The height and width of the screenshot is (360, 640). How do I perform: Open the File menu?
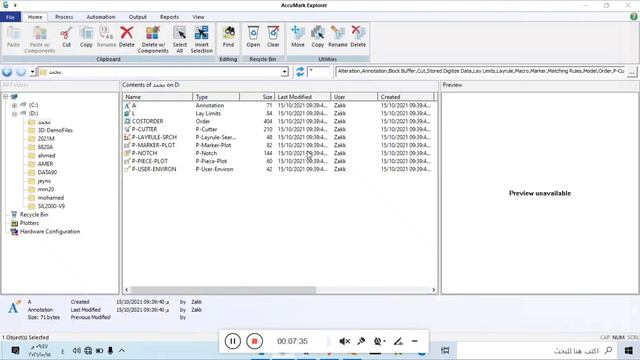(11, 17)
